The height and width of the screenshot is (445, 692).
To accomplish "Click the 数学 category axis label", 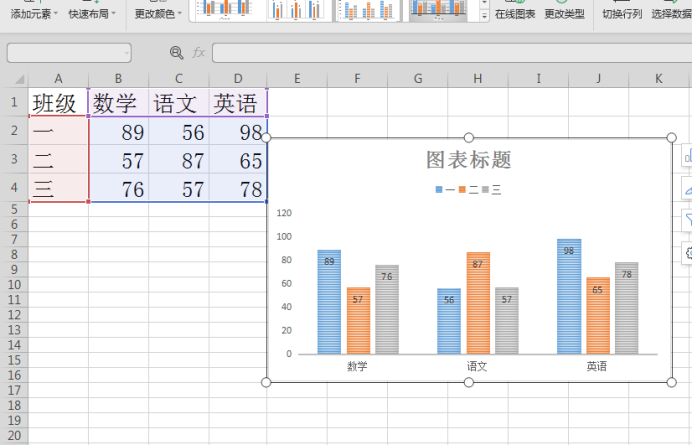I will pyautogui.click(x=357, y=366).
